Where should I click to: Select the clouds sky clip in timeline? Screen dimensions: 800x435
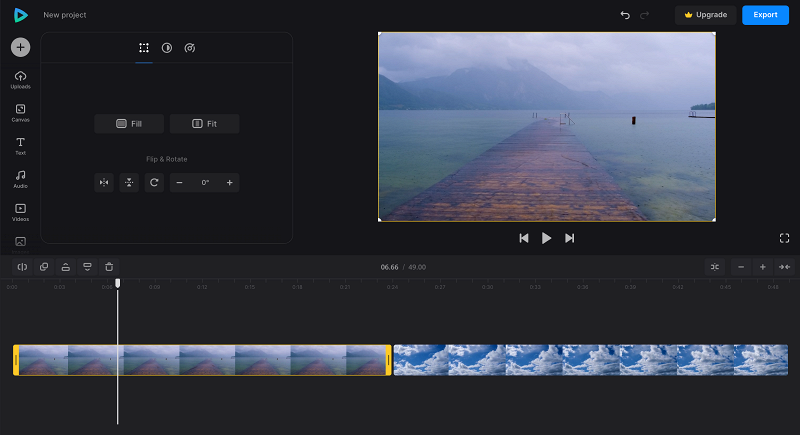pyautogui.click(x=591, y=360)
